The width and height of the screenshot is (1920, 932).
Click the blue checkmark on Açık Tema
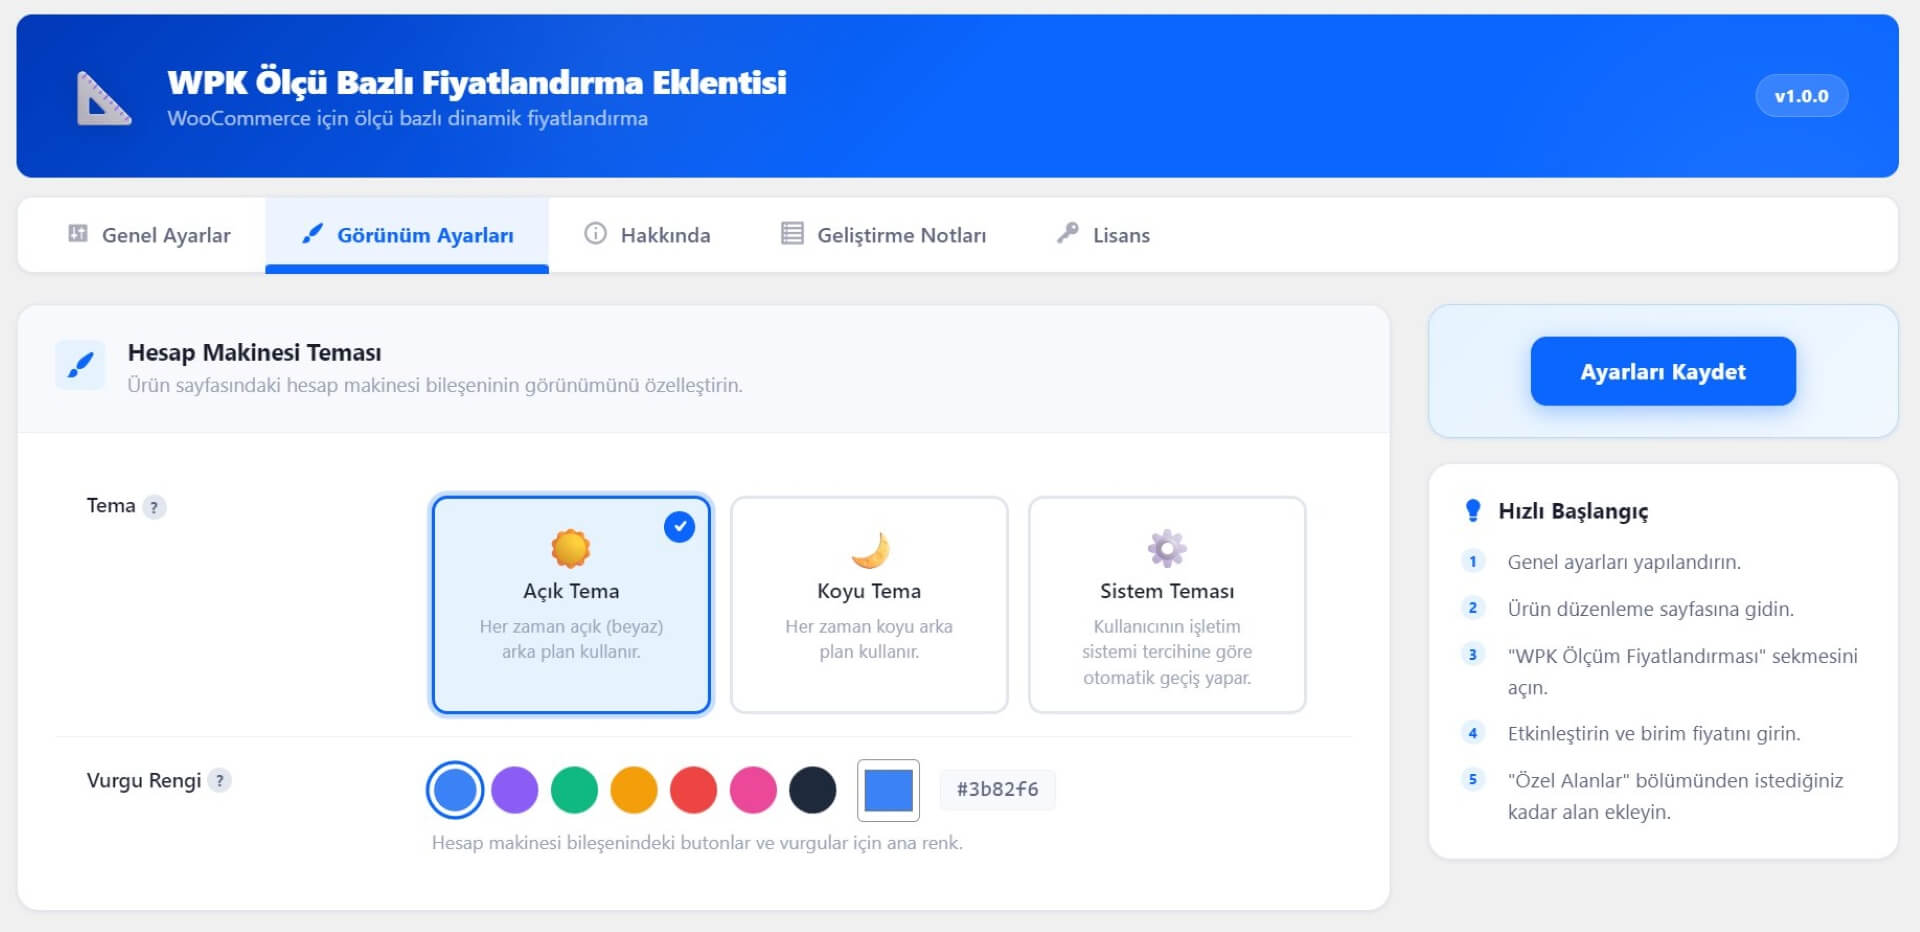tap(680, 526)
